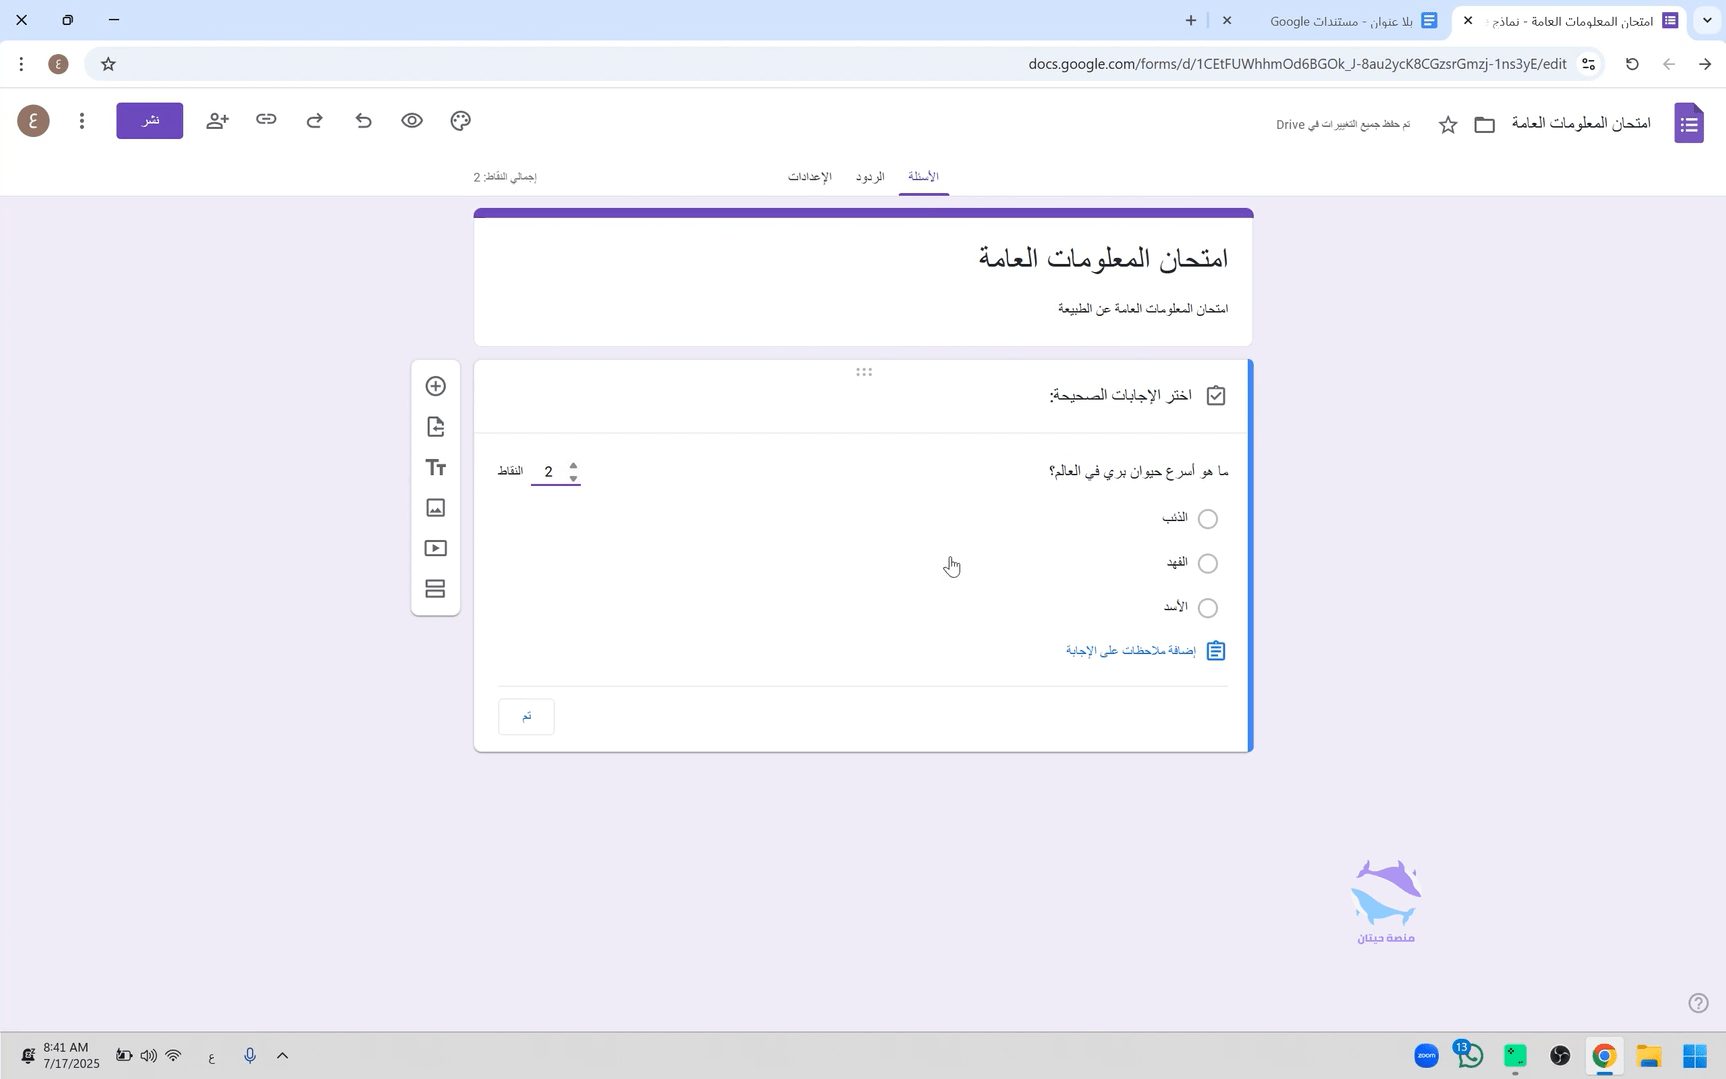Switch to the الردود tab

[870, 177]
